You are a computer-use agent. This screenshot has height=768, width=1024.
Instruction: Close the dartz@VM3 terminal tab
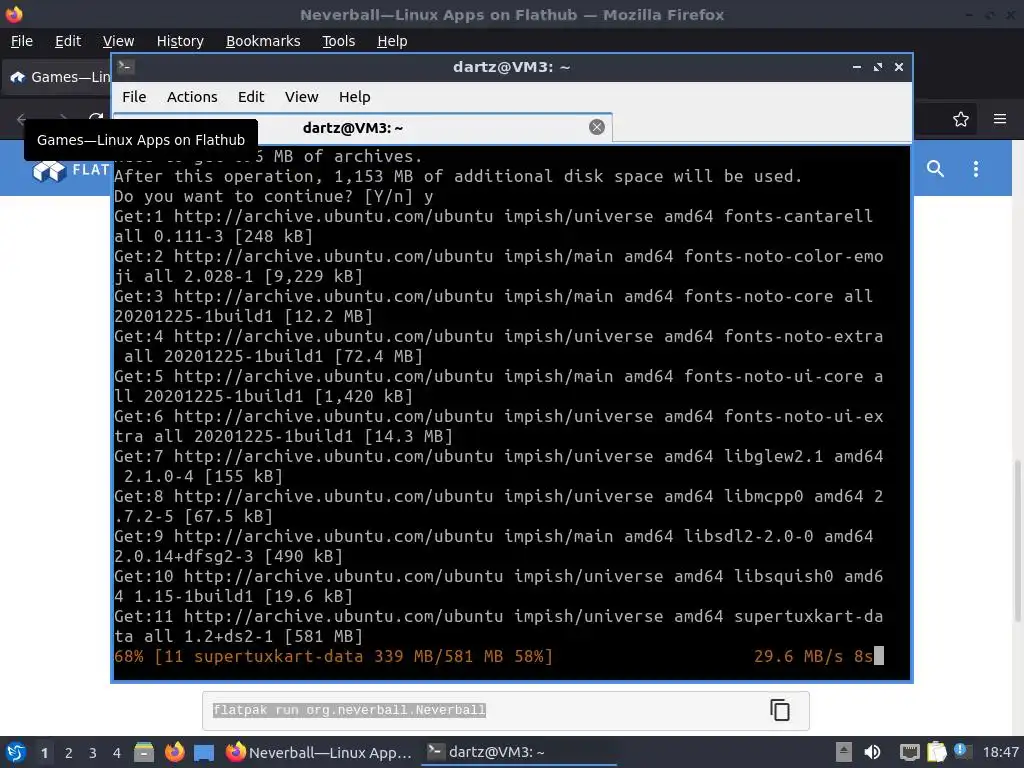[x=596, y=127]
